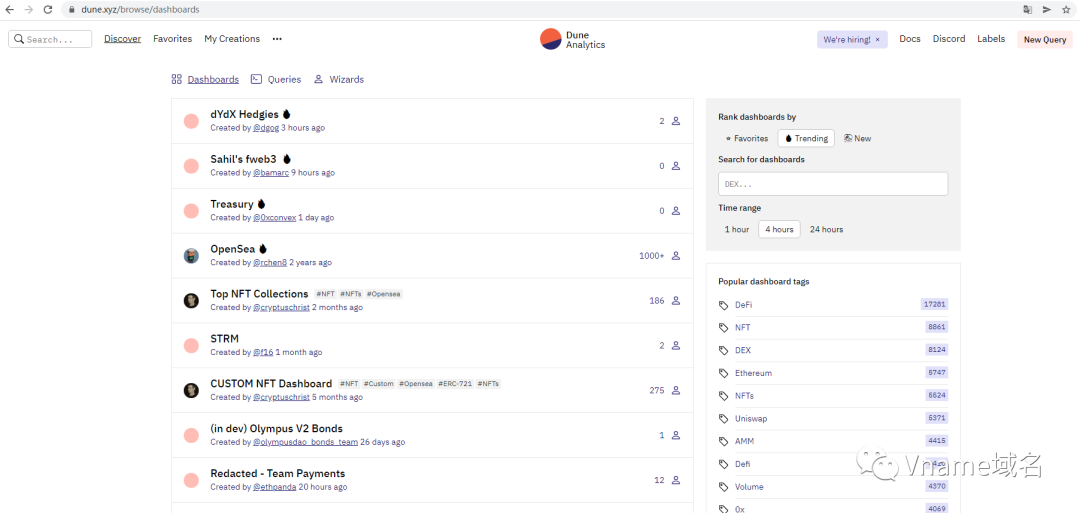Viewport: 1080px width, 513px height.
Task: Click tag icon next to Volume
Action: tap(723, 487)
